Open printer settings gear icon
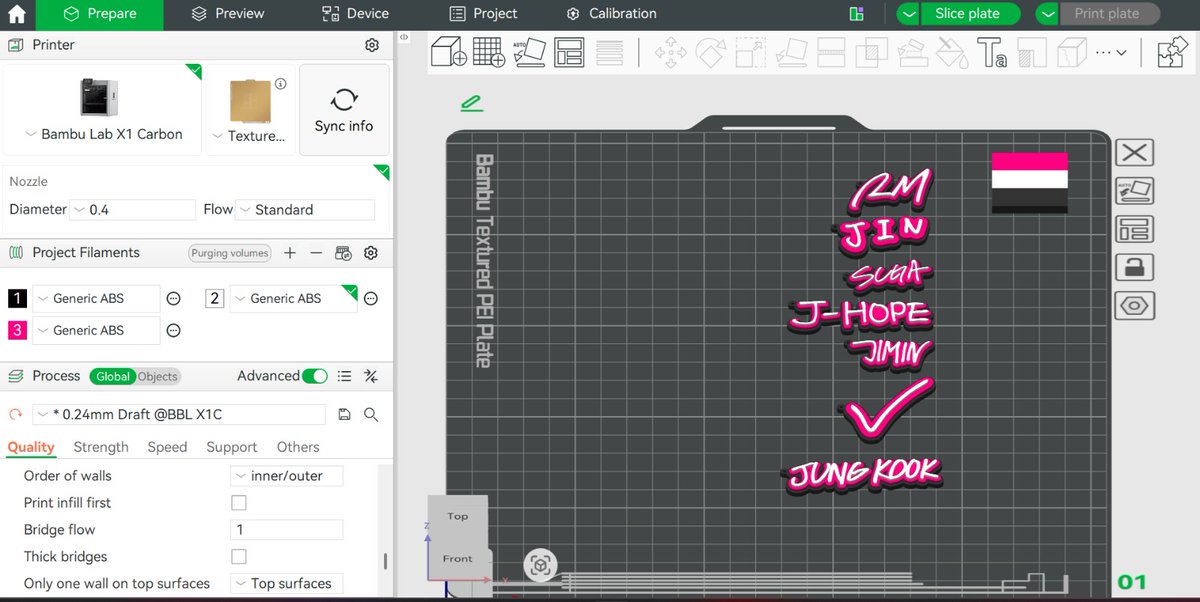The height and width of the screenshot is (602, 1200). [372, 45]
